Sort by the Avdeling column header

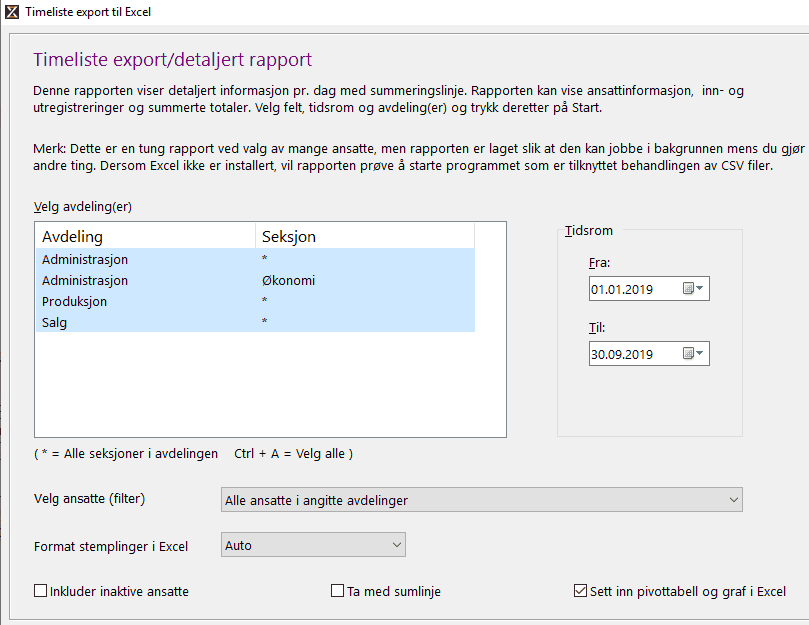(x=145, y=237)
